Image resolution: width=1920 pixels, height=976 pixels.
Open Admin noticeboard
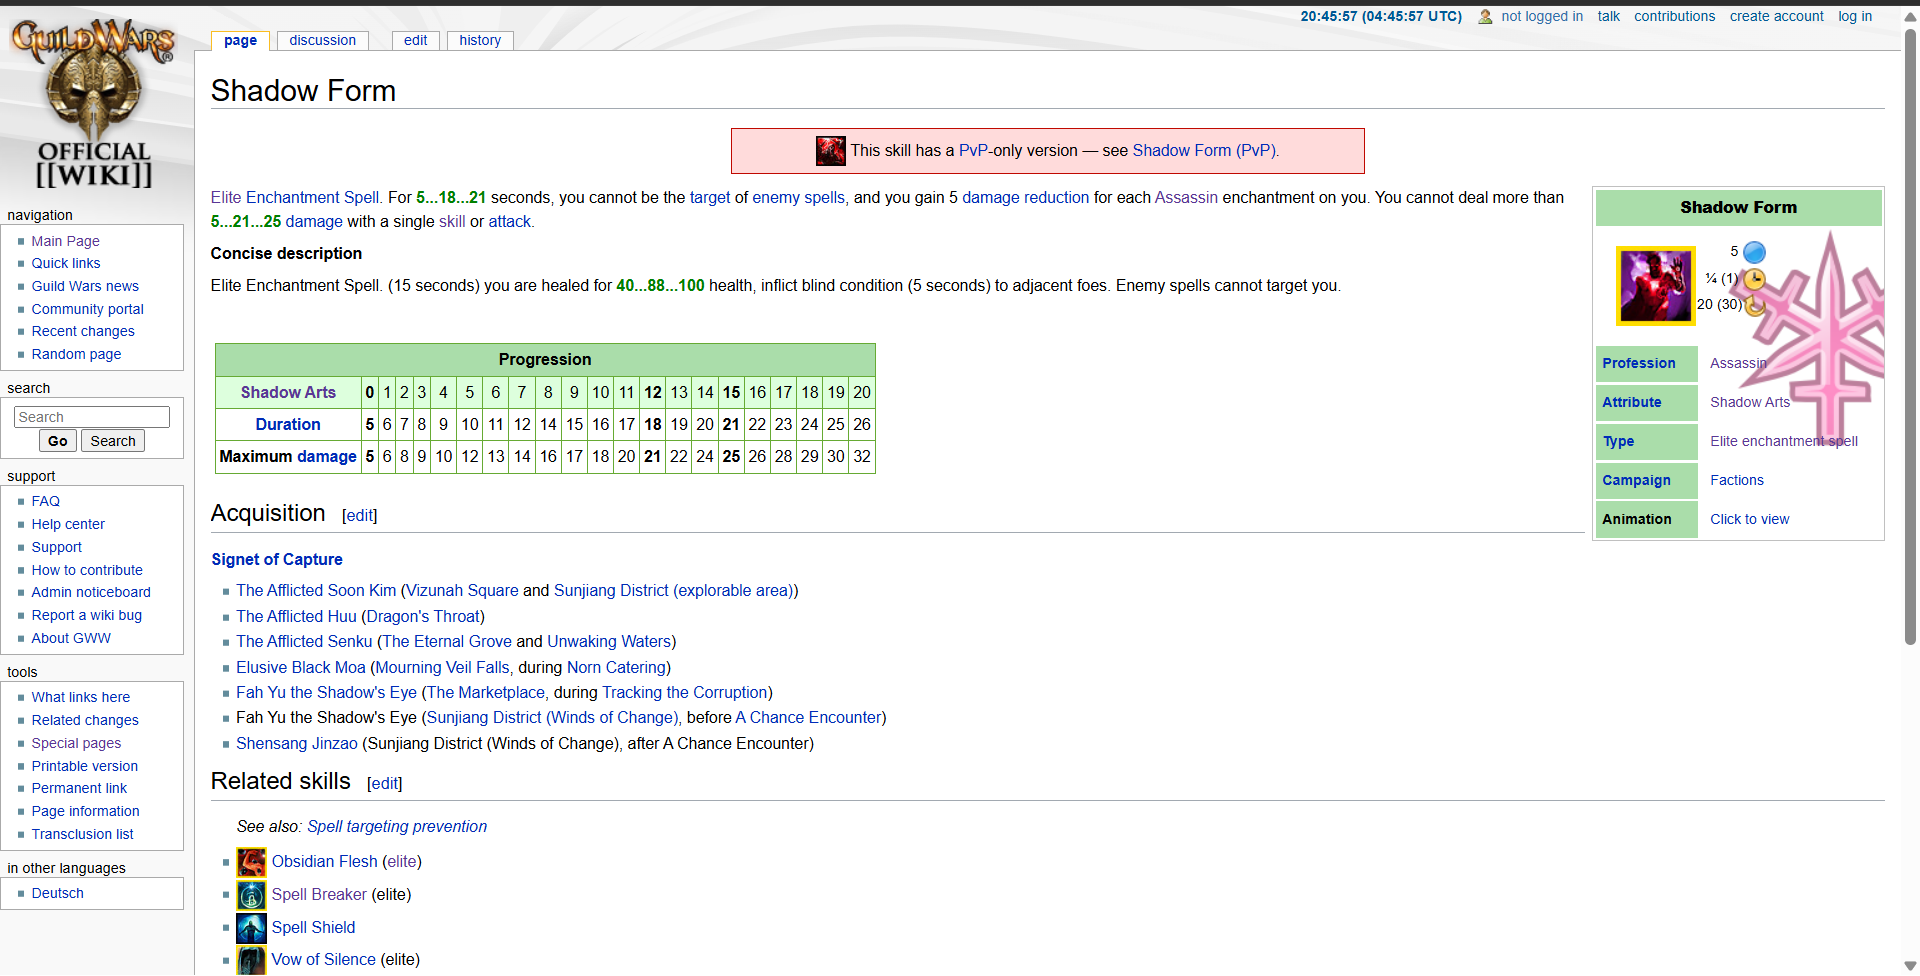click(x=91, y=593)
